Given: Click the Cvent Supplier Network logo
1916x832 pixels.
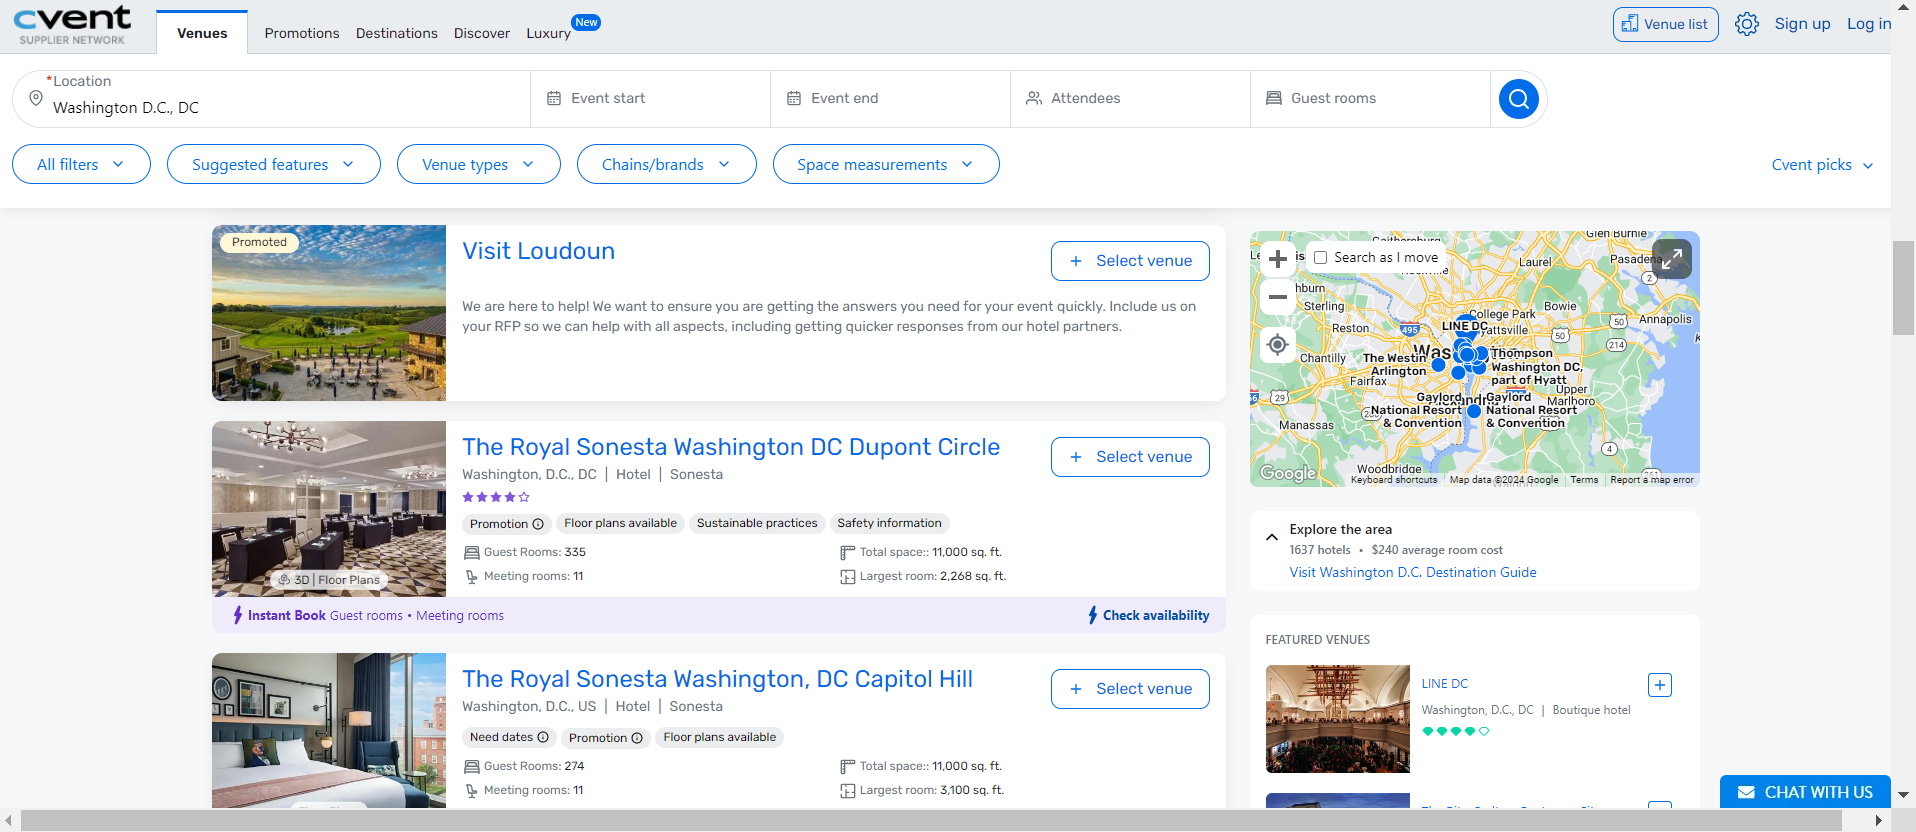Looking at the screenshot, I should 72,25.
